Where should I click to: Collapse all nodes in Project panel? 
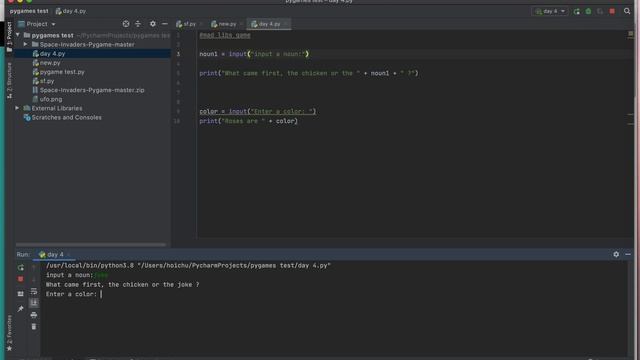[x=138, y=24]
